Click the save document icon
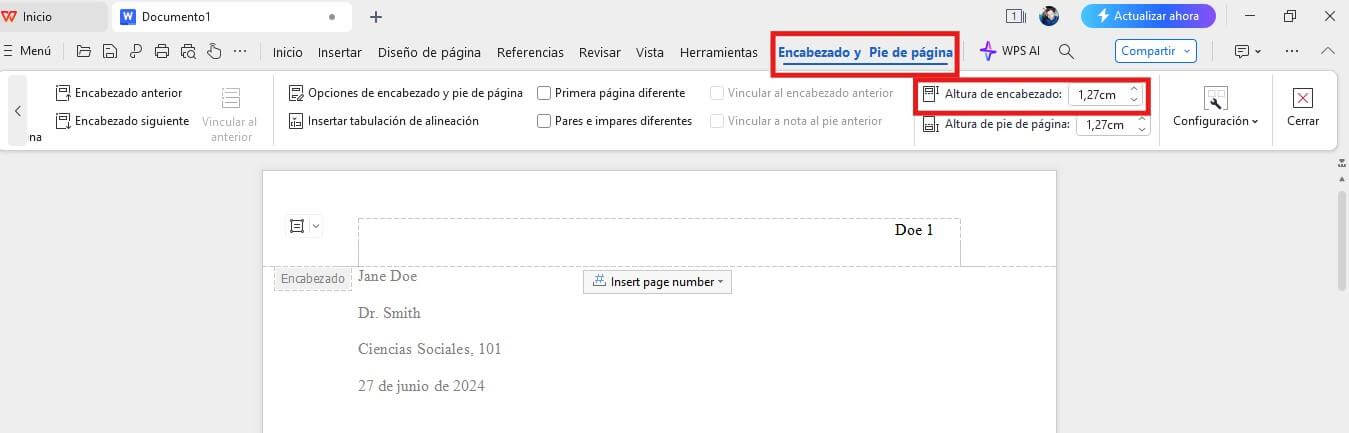 pos(110,51)
